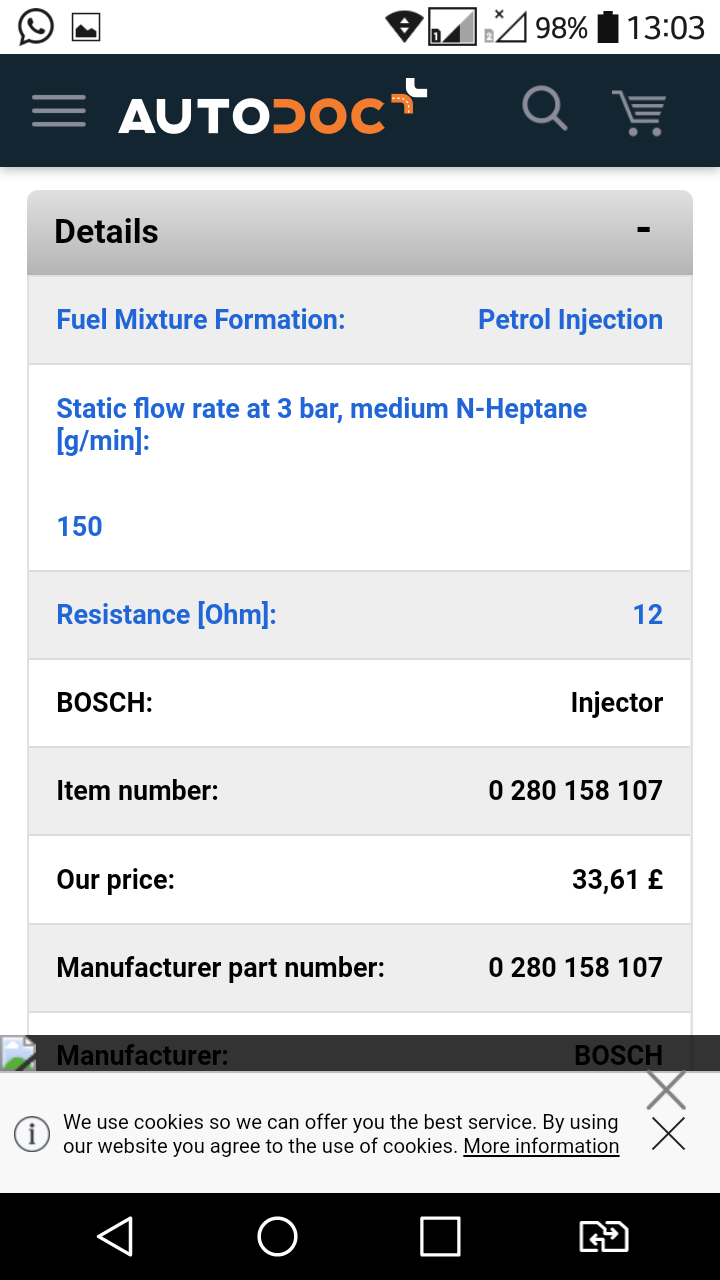Collapse the Details section with minus
The width and height of the screenshot is (720, 1280).
click(x=643, y=230)
